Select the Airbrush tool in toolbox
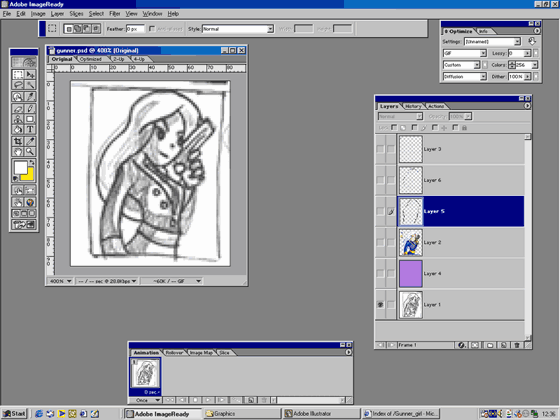The width and height of the screenshot is (560, 420). [30, 97]
